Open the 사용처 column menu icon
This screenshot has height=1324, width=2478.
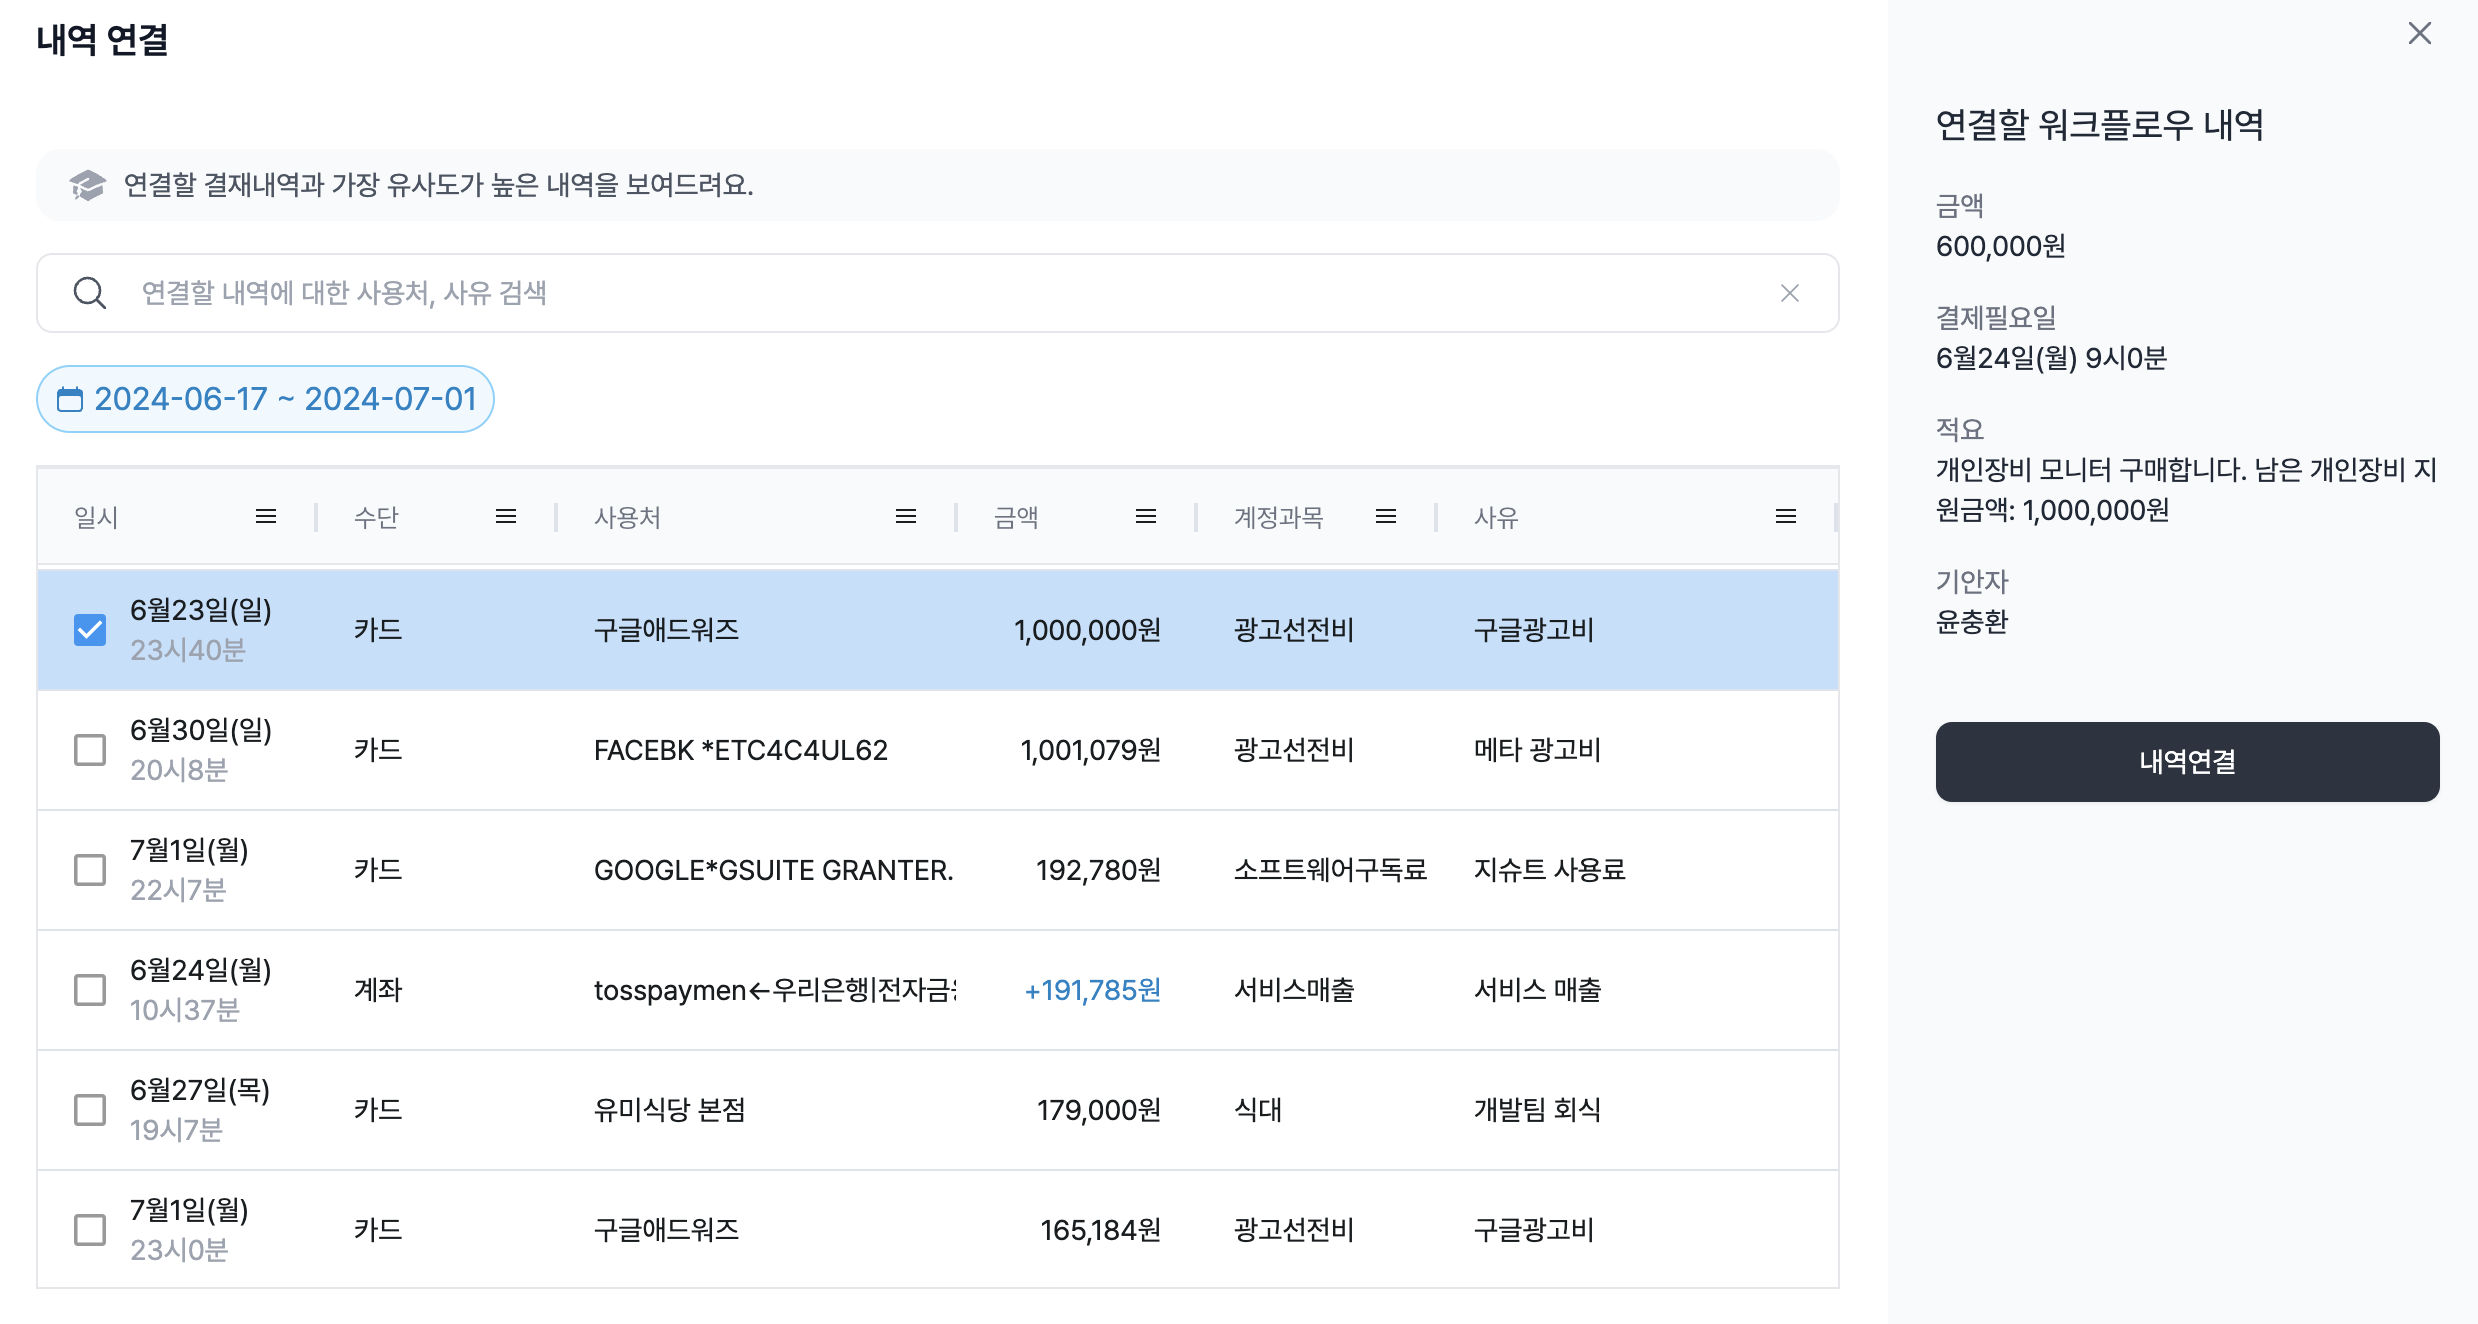[905, 517]
